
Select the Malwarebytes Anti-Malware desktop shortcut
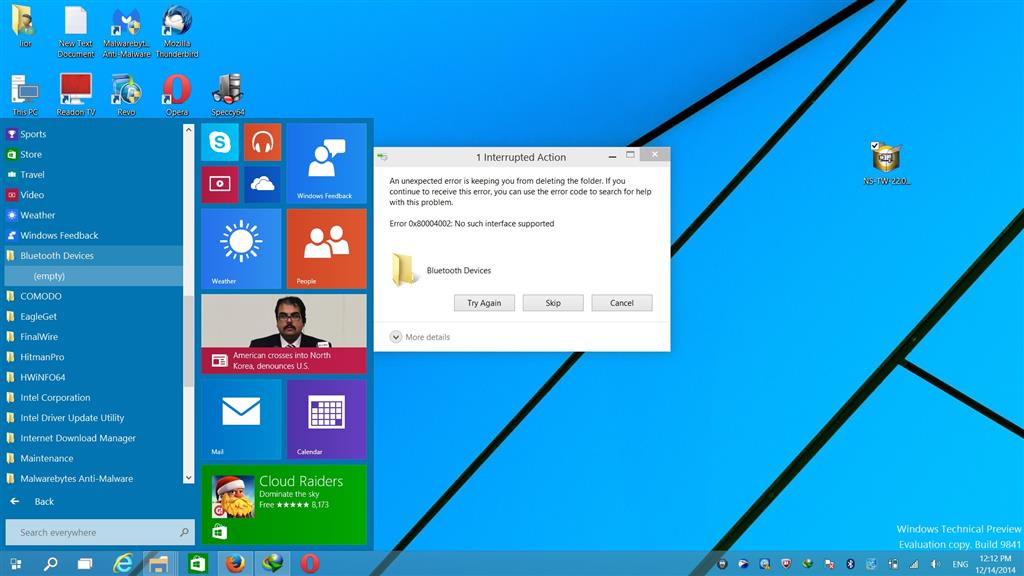click(126, 31)
